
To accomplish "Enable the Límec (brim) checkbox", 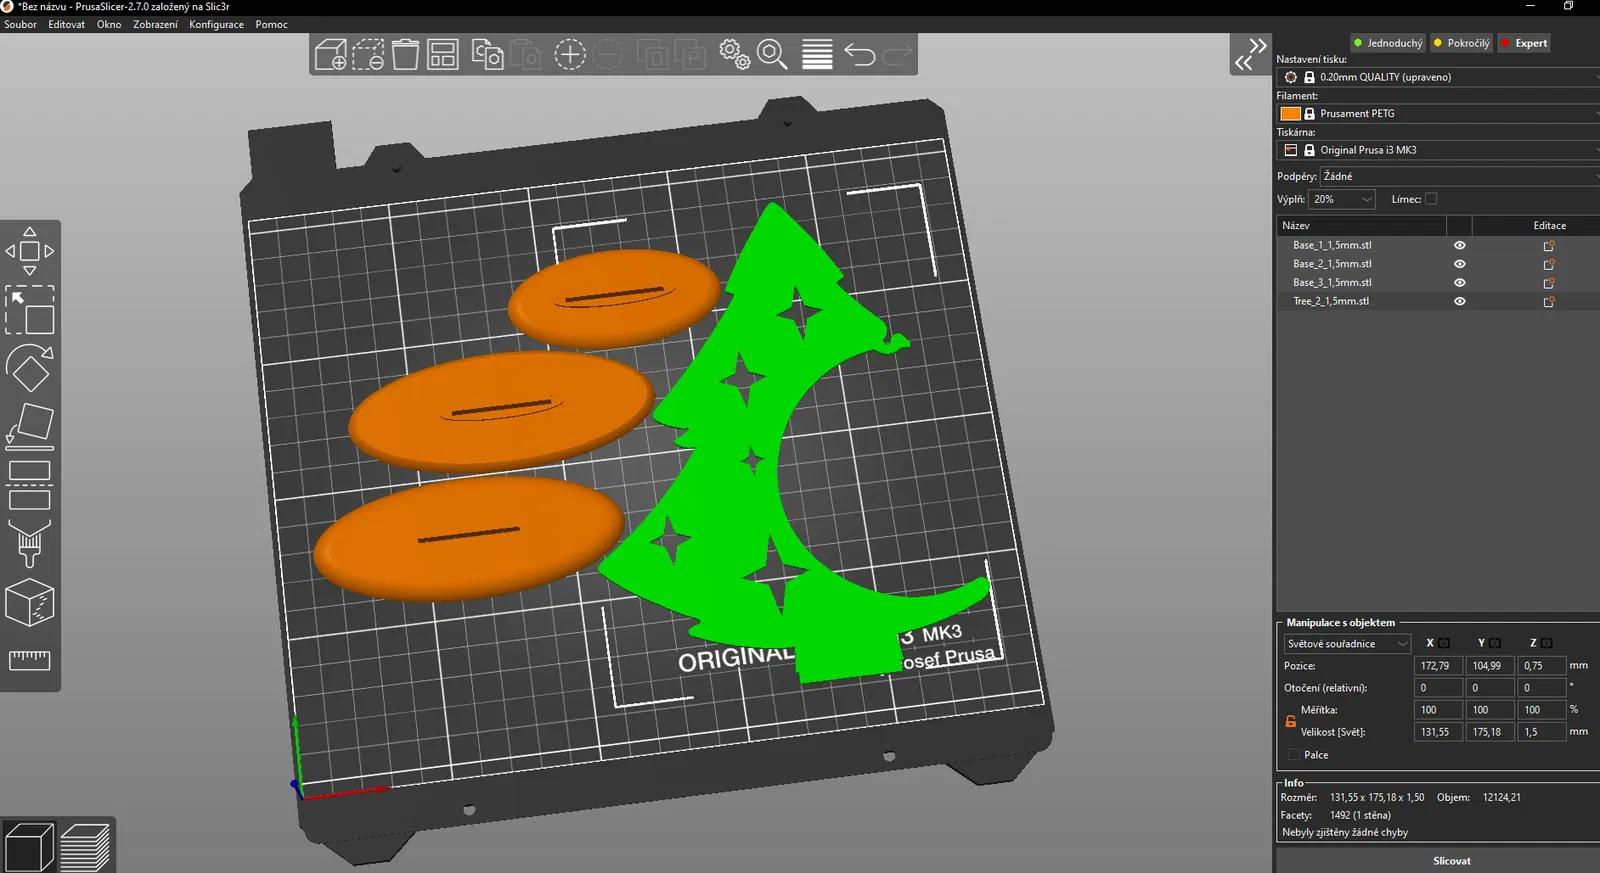I will tap(1431, 199).
